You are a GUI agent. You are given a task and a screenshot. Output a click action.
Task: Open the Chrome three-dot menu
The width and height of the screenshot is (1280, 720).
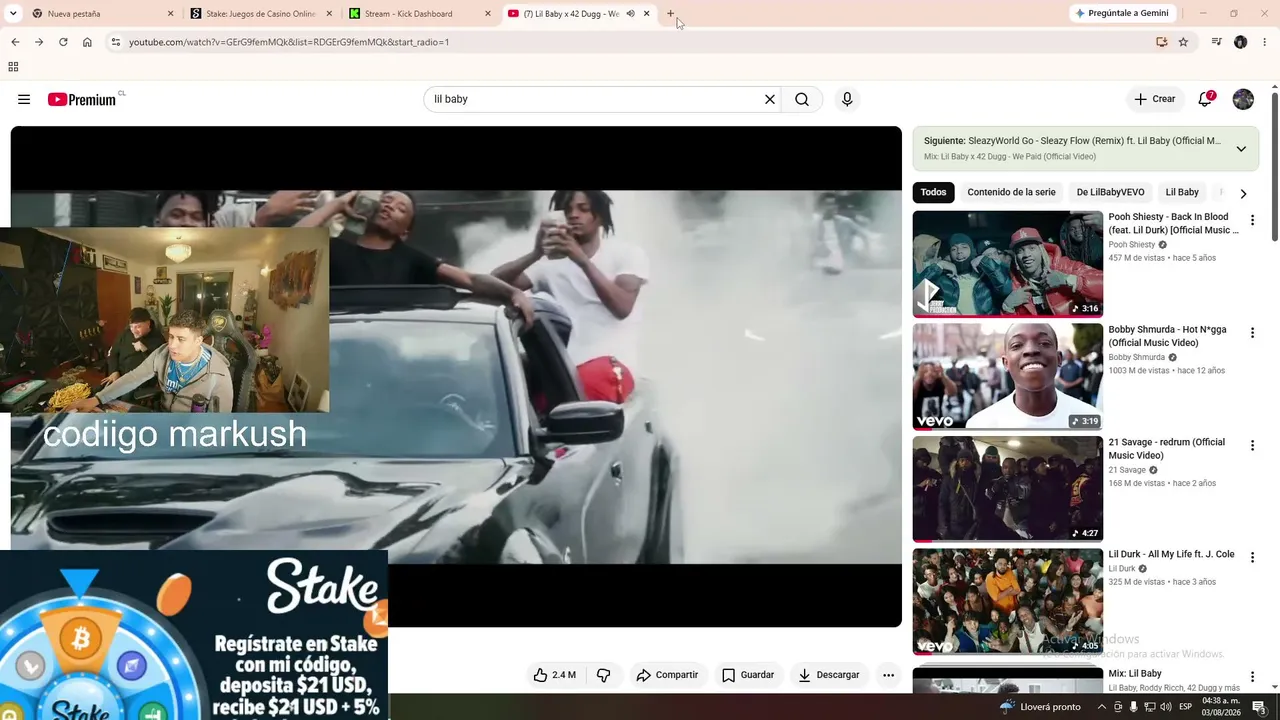pos(1264,42)
